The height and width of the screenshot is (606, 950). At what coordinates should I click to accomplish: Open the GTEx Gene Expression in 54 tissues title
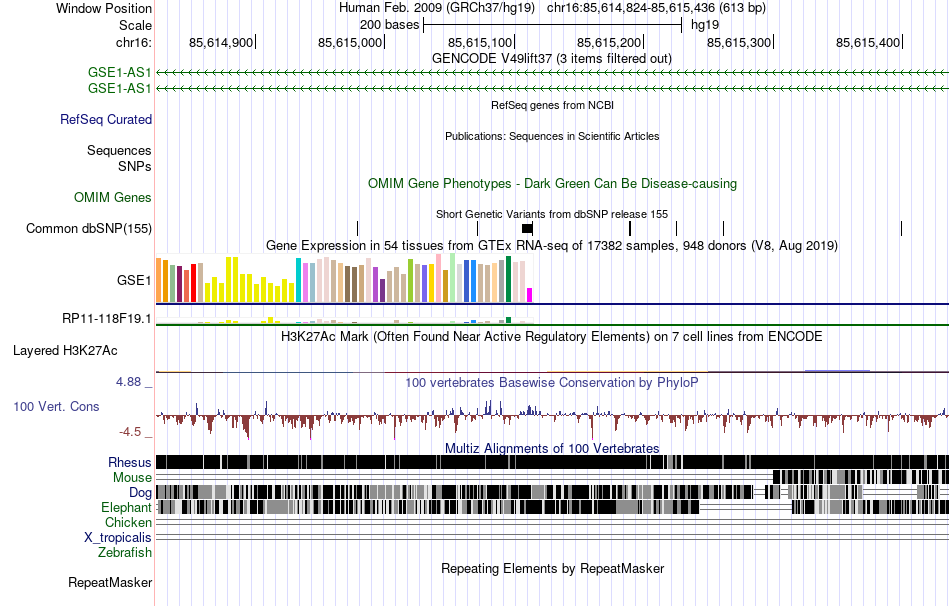point(552,245)
